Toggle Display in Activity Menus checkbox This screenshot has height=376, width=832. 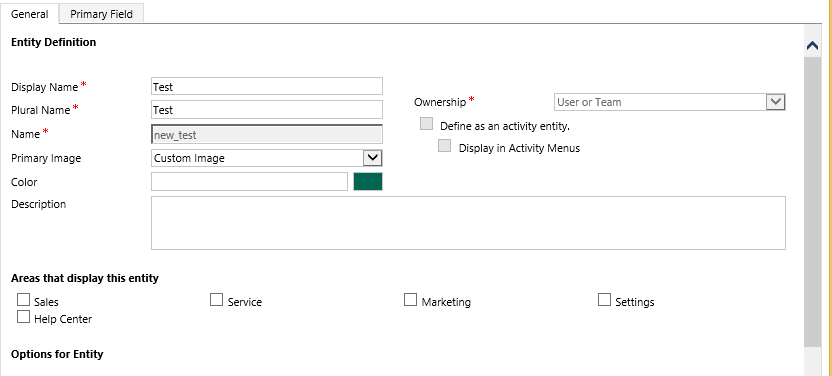(x=444, y=146)
